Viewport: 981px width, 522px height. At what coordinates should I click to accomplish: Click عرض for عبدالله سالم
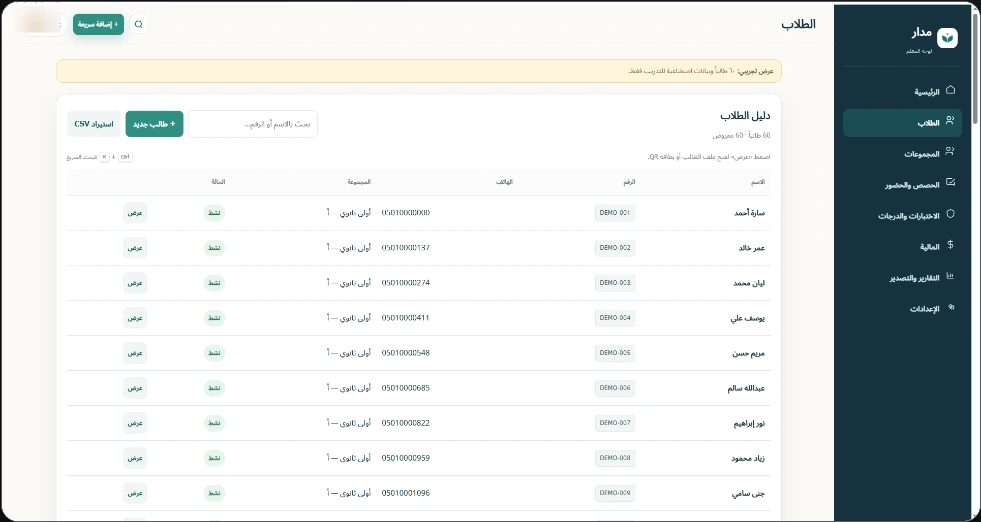tap(135, 388)
